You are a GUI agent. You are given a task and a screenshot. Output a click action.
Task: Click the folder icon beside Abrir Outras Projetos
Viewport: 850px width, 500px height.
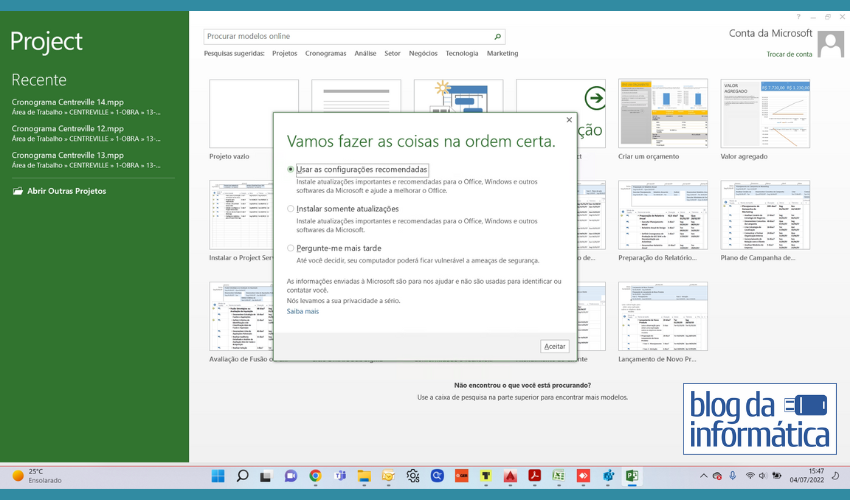(x=18, y=191)
